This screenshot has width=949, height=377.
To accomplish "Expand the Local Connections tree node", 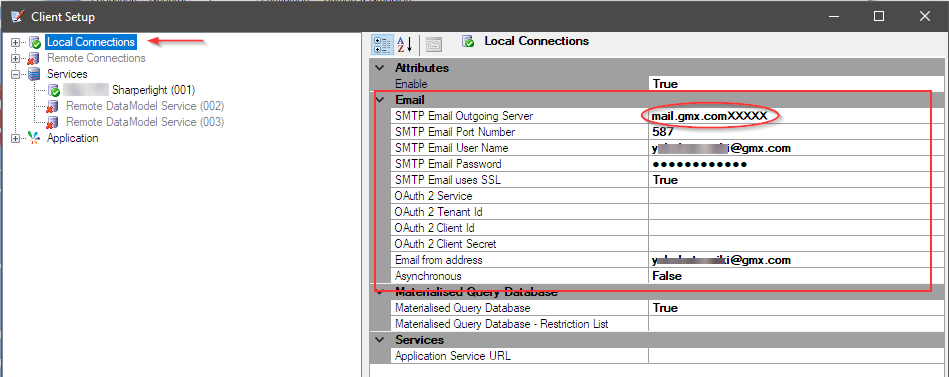I will point(16,42).
